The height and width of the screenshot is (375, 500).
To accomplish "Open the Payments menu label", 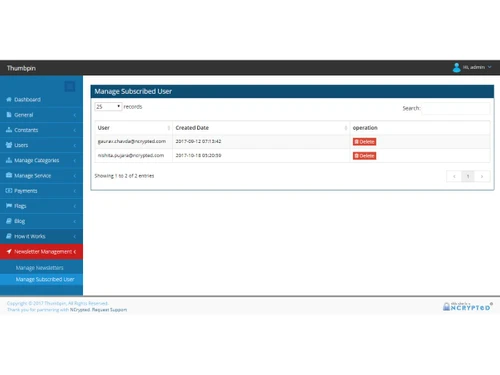I will click(26, 191).
